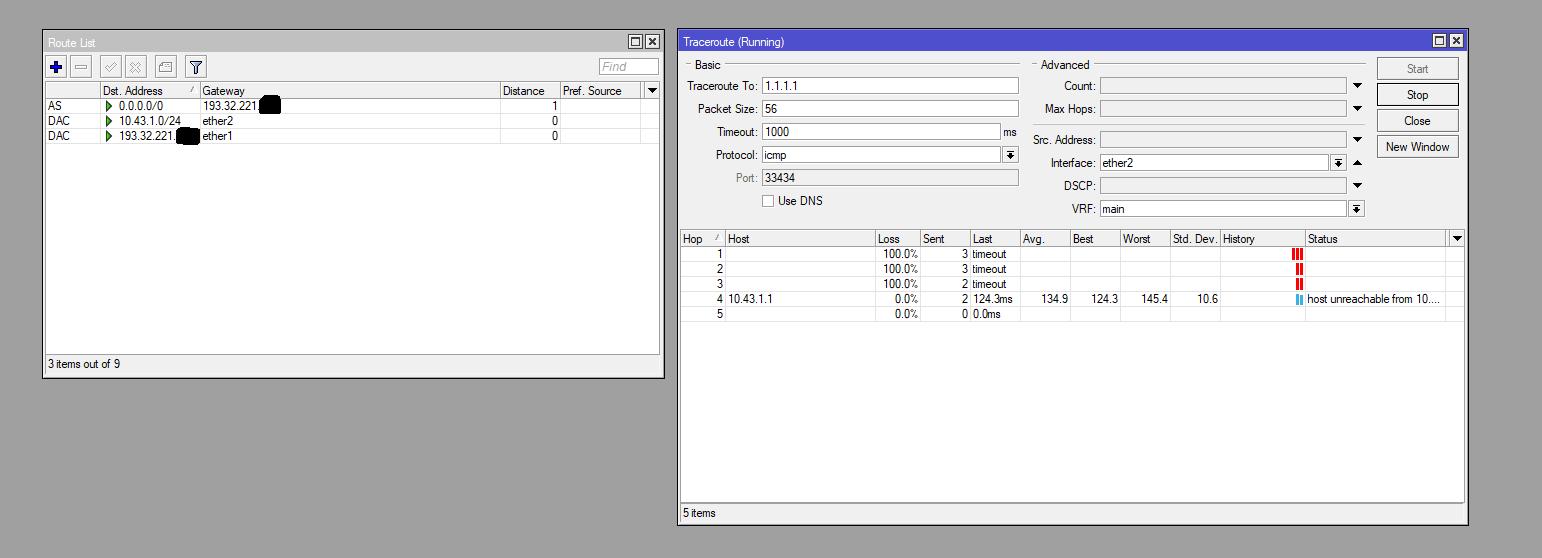Select the 10.43.1.0/24 route row

click(x=352, y=120)
